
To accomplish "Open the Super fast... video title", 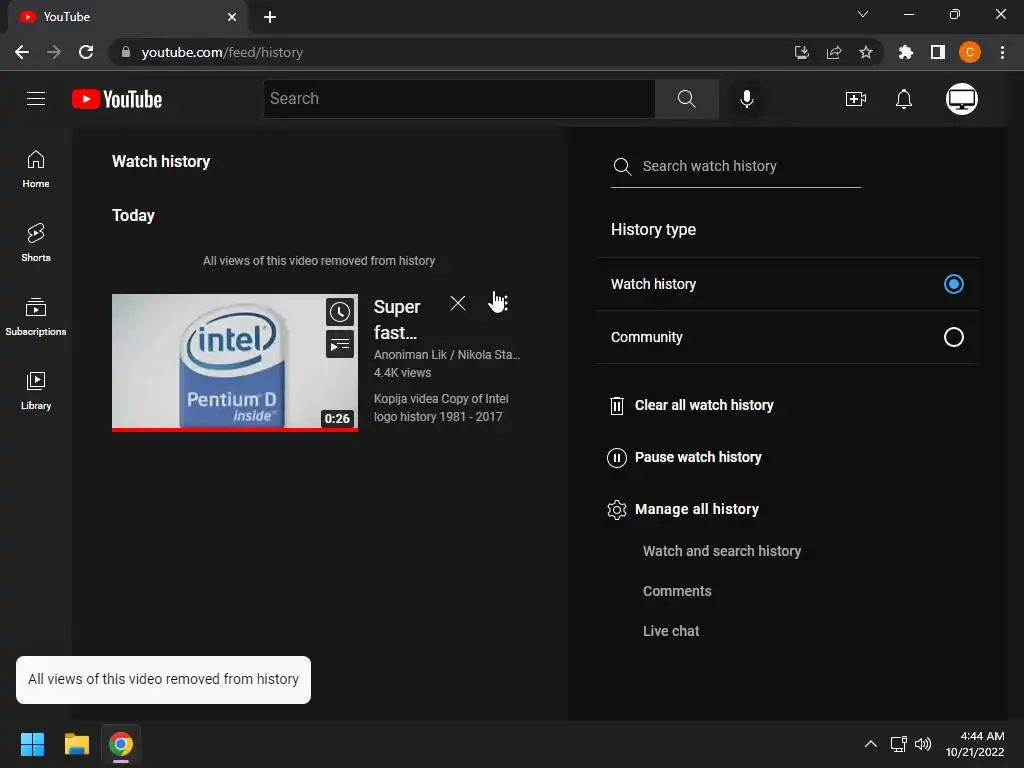I will [x=397, y=319].
